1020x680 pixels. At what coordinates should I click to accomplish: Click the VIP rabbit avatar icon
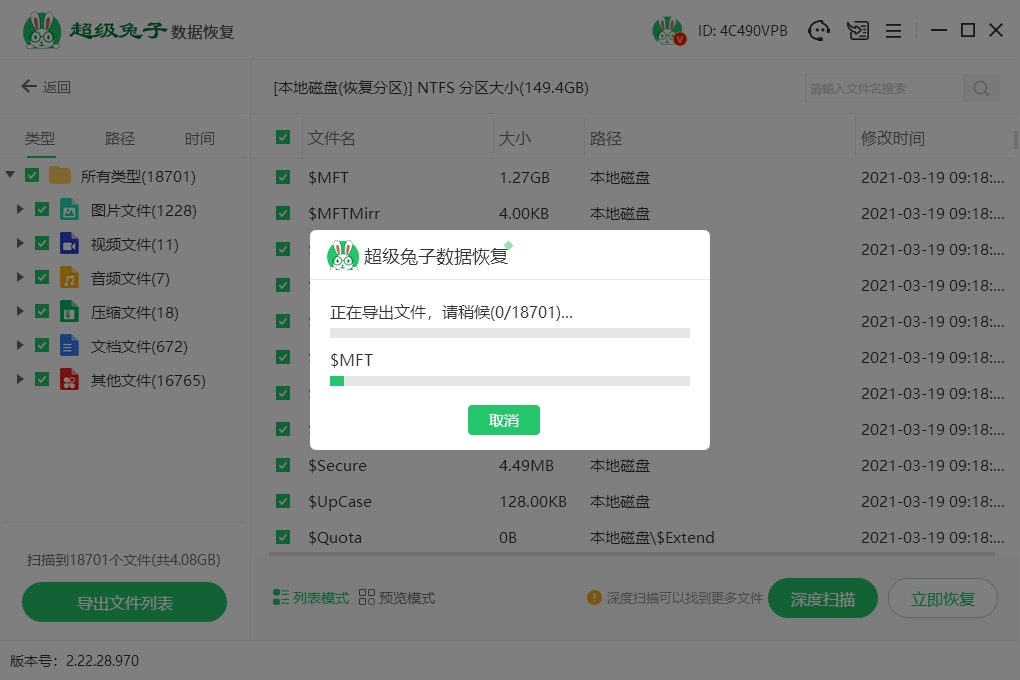pyautogui.click(x=668, y=31)
